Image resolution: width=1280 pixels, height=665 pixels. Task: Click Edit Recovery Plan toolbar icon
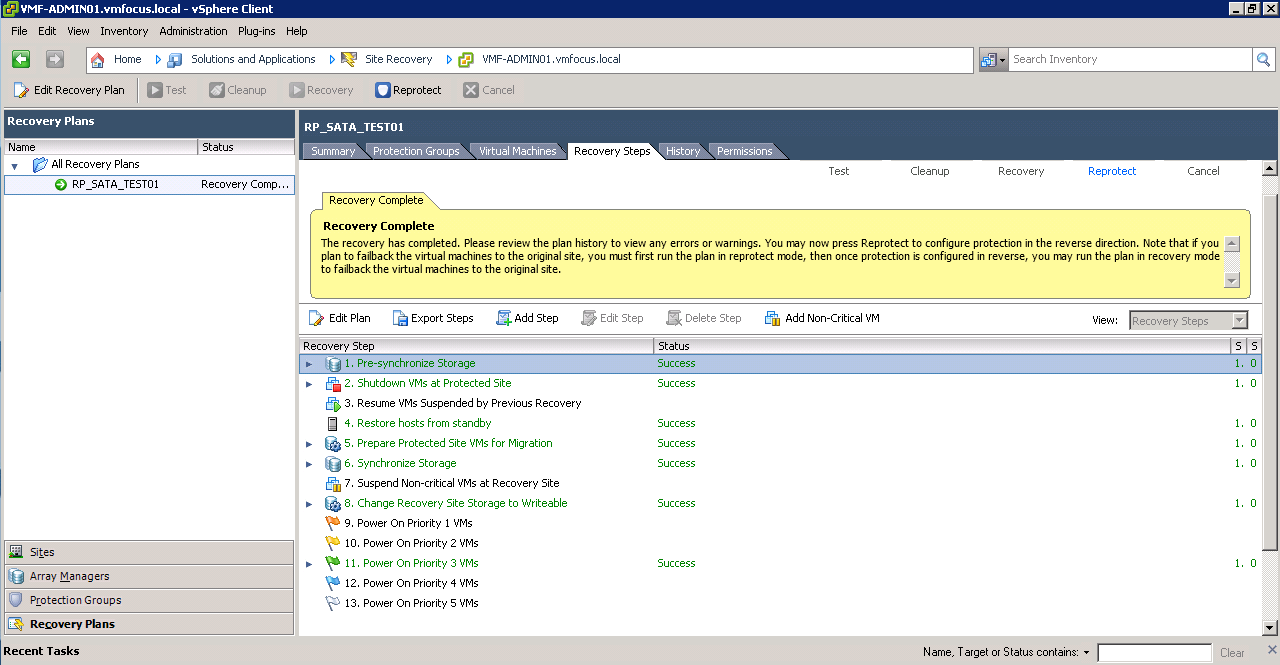[21, 90]
